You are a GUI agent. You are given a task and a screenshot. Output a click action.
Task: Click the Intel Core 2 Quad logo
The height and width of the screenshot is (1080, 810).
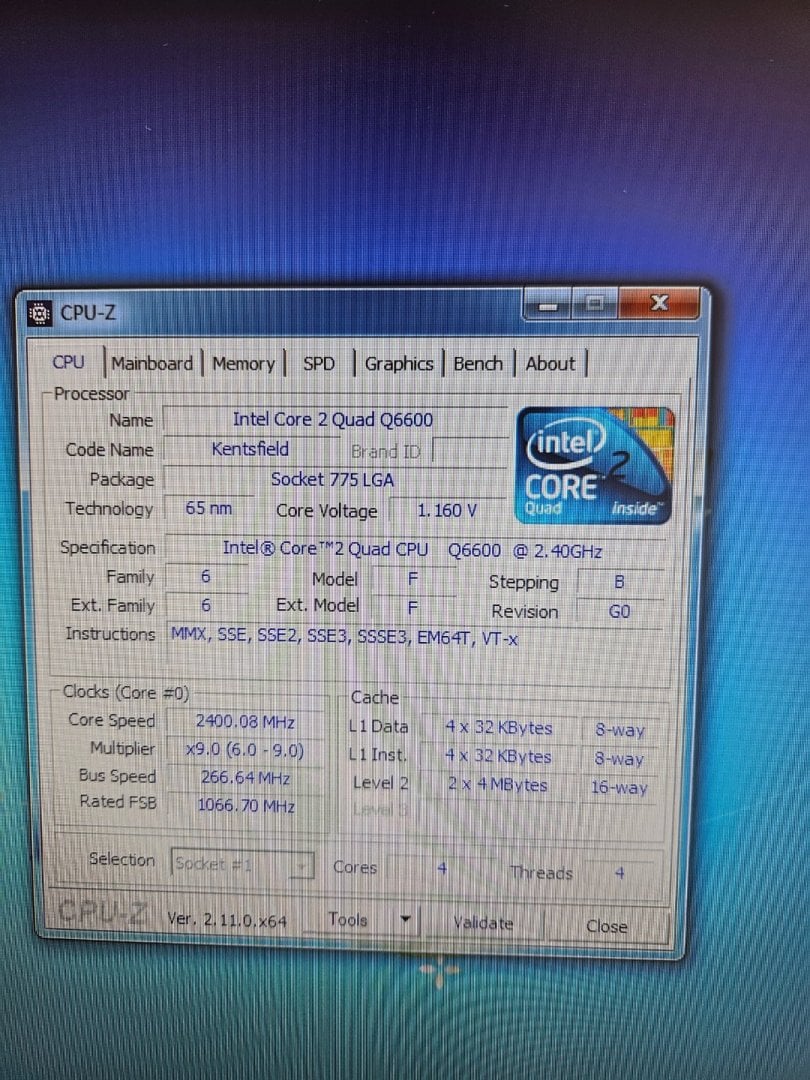(x=594, y=466)
